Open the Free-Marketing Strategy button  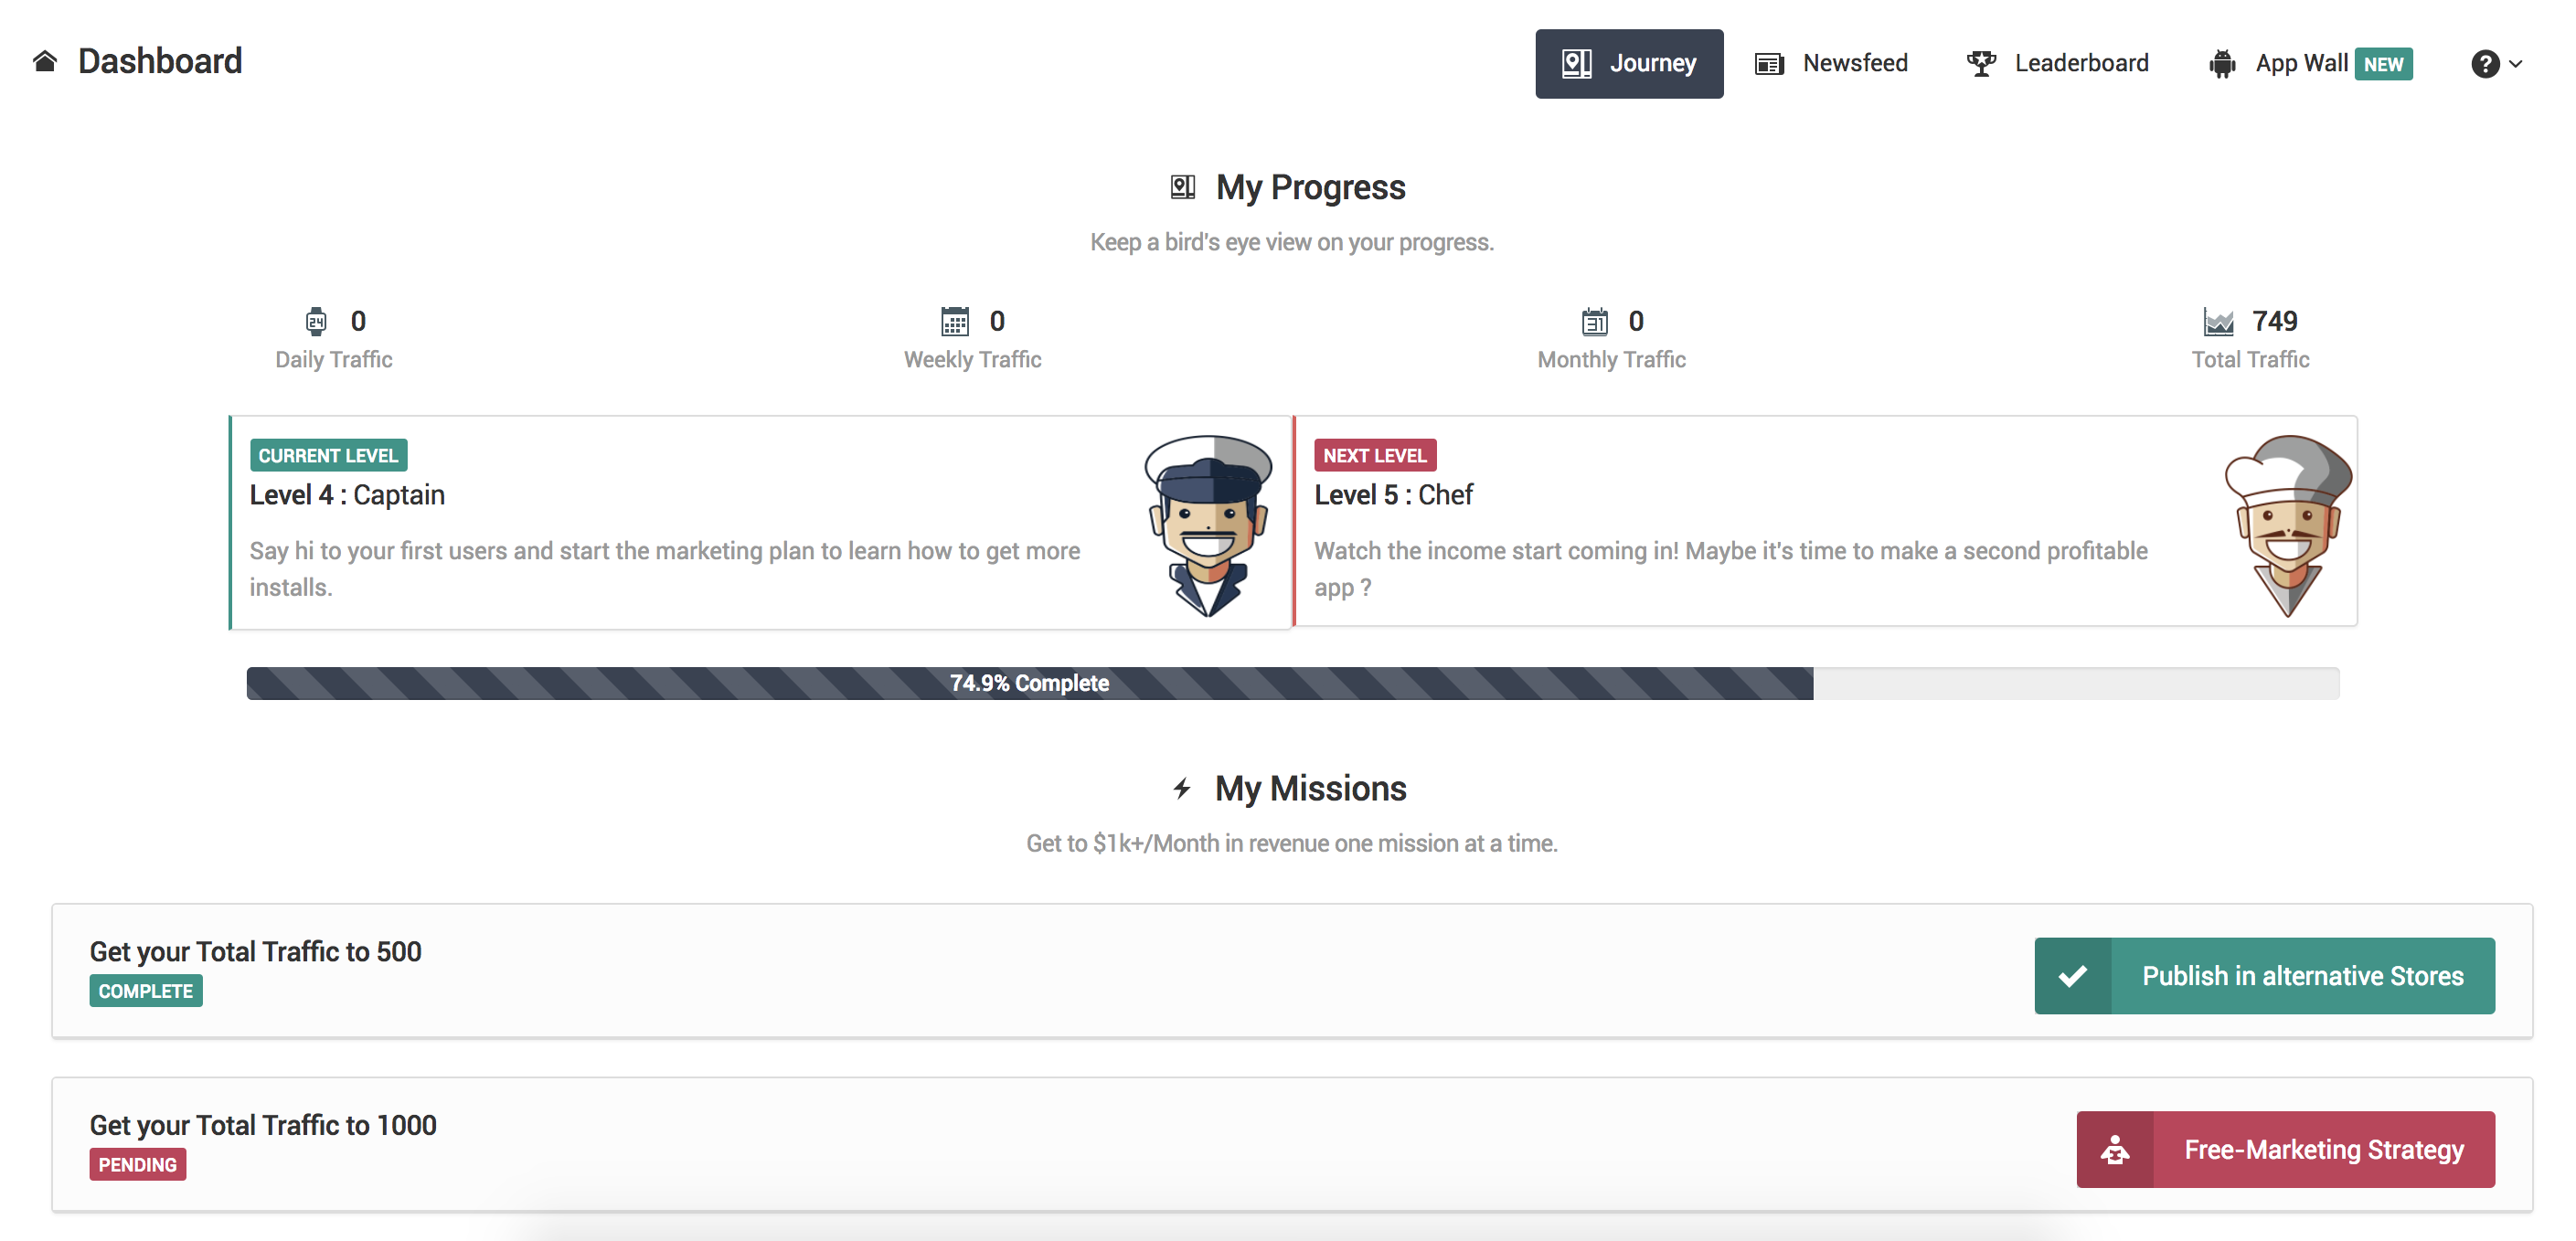[x=2285, y=1149]
